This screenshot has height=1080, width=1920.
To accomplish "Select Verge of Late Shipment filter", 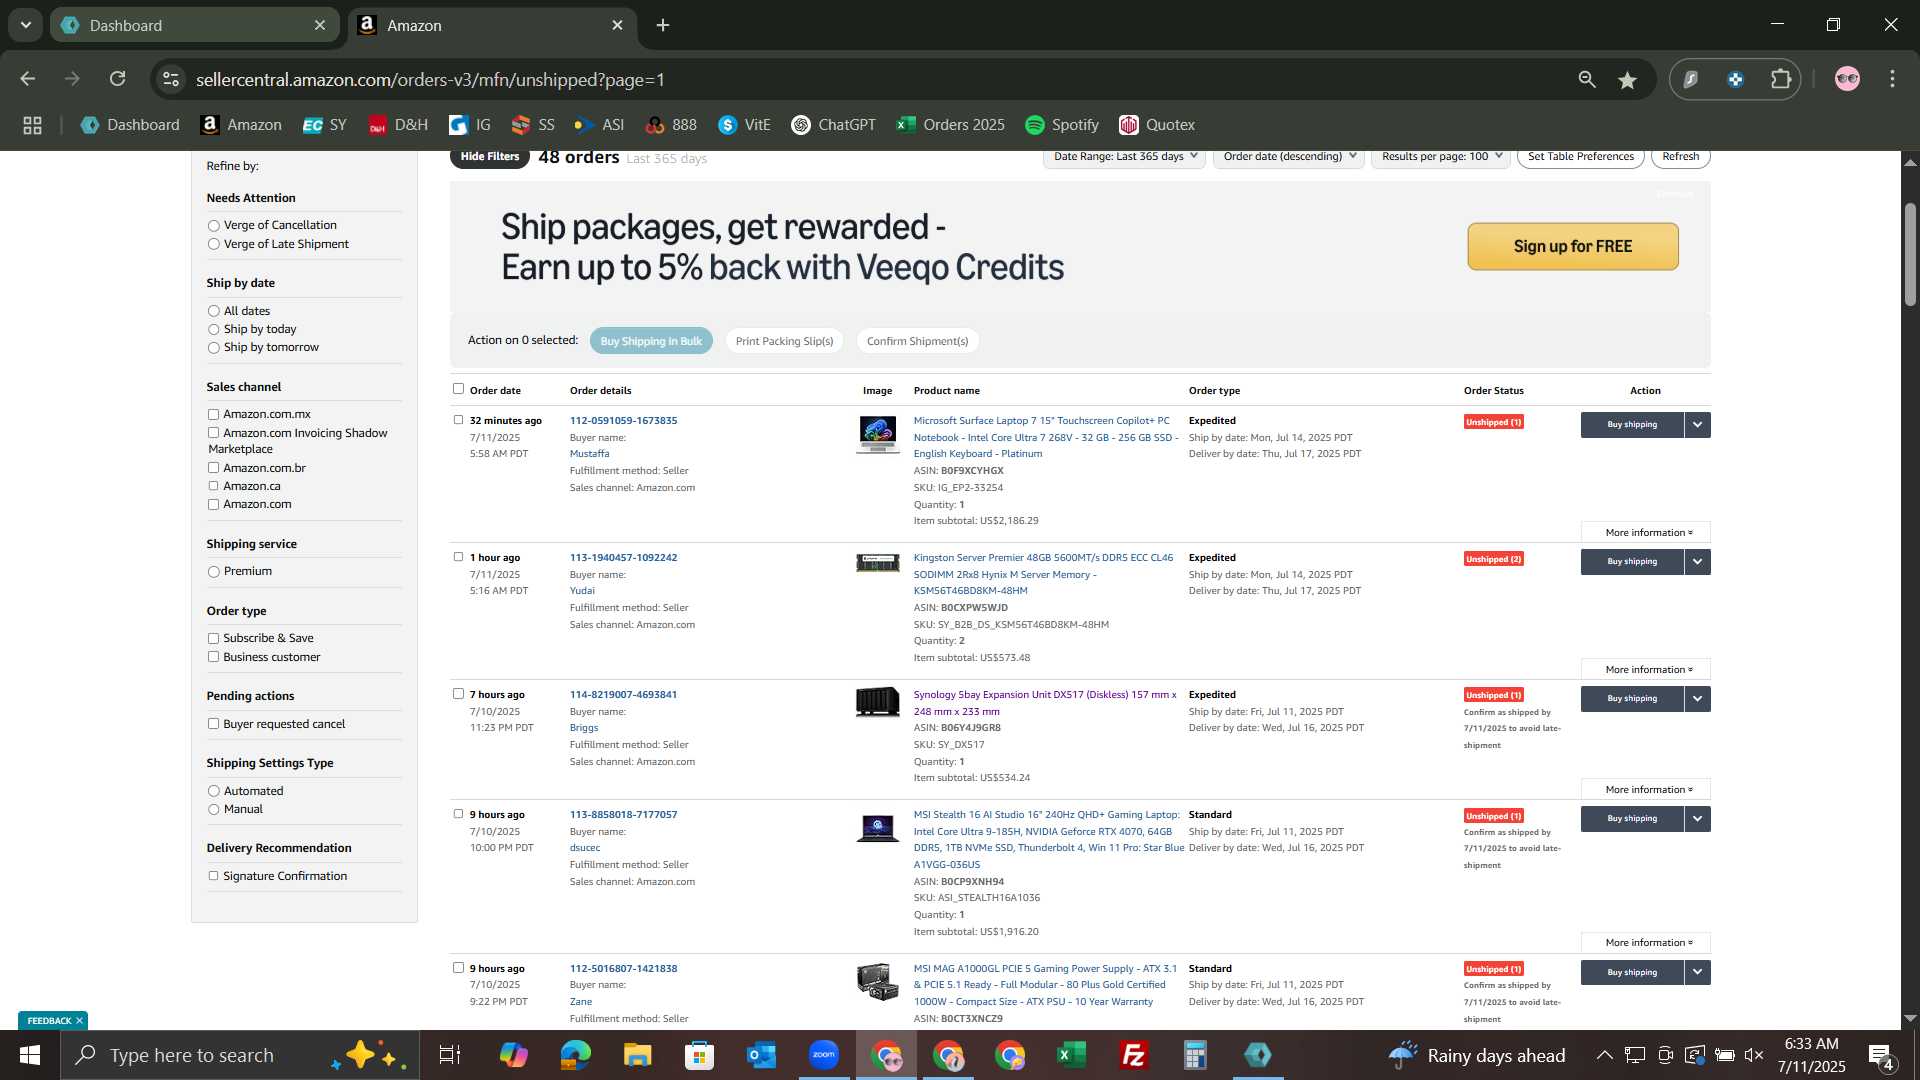I will pos(213,244).
